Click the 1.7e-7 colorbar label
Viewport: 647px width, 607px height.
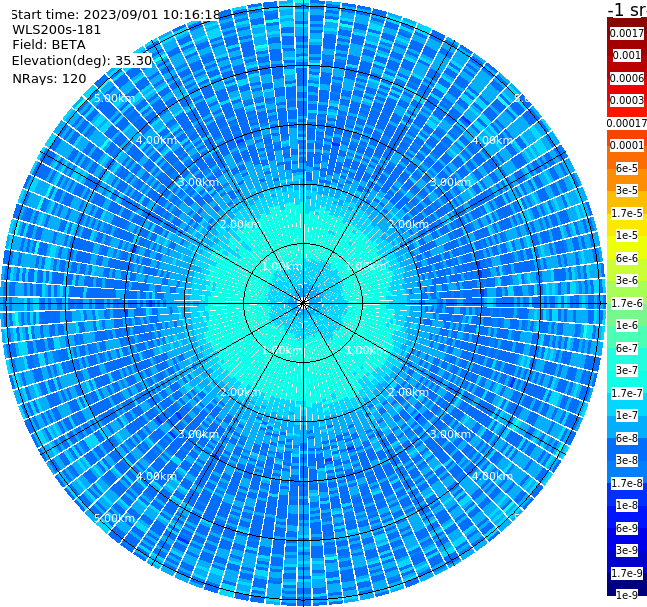coord(627,393)
